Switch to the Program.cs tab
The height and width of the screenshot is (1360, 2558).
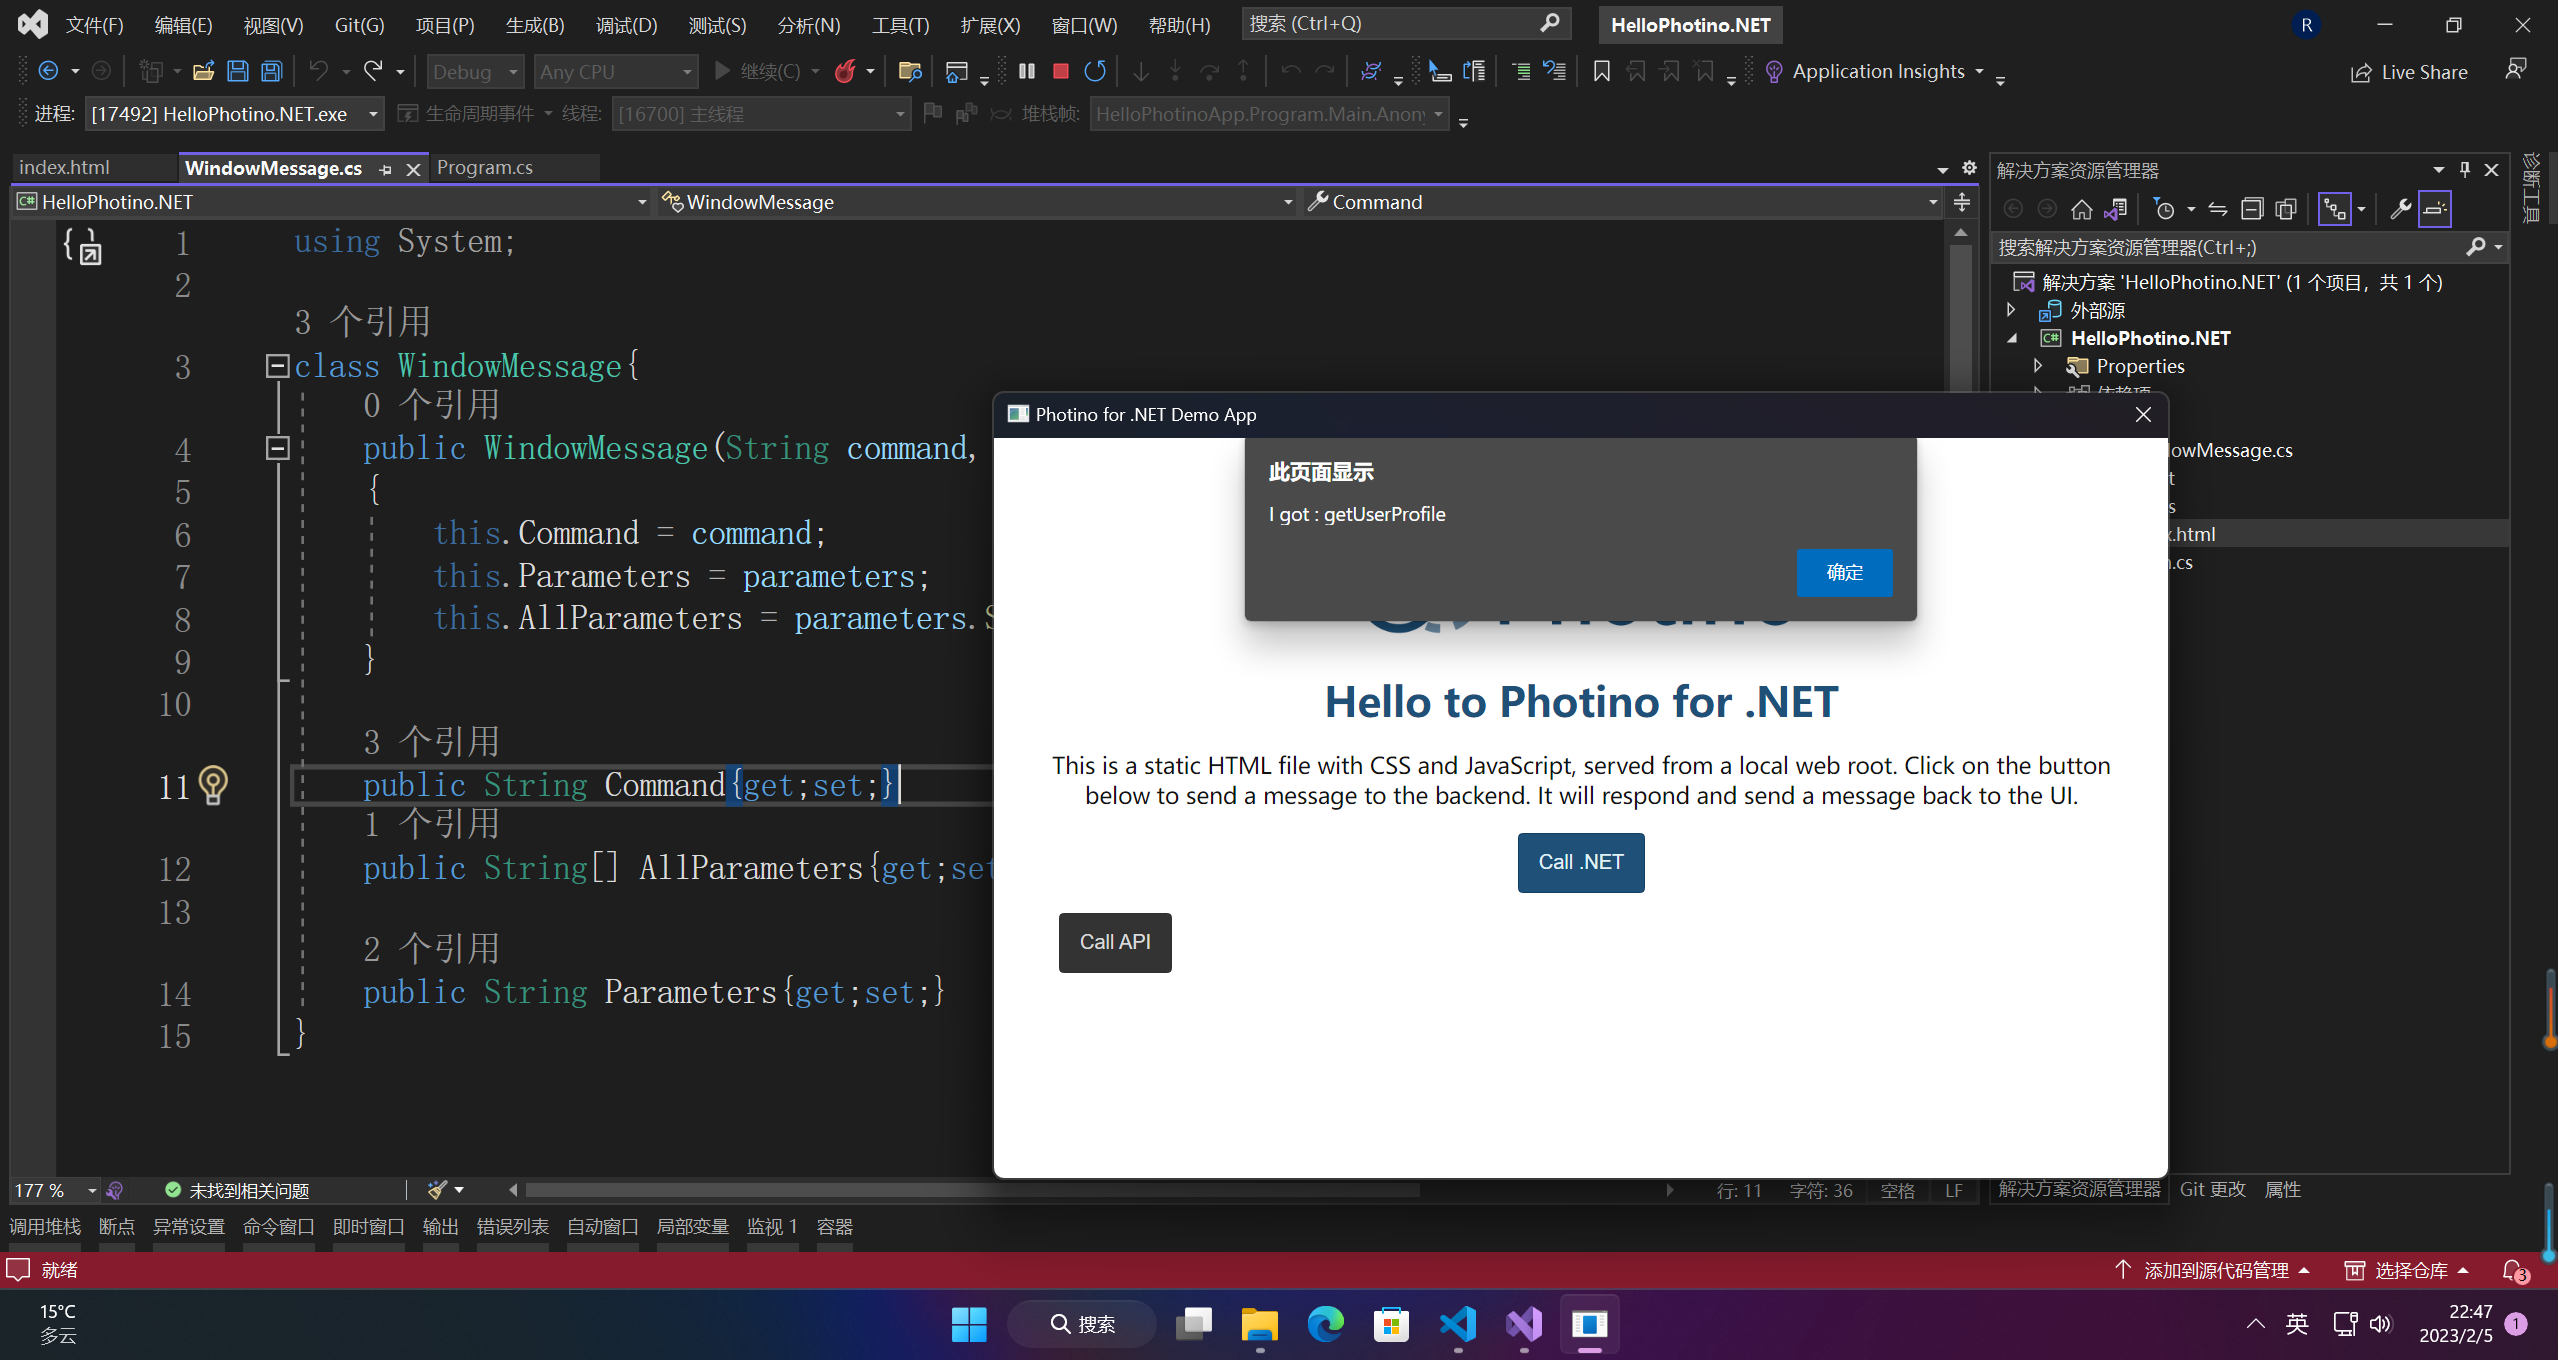[485, 167]
